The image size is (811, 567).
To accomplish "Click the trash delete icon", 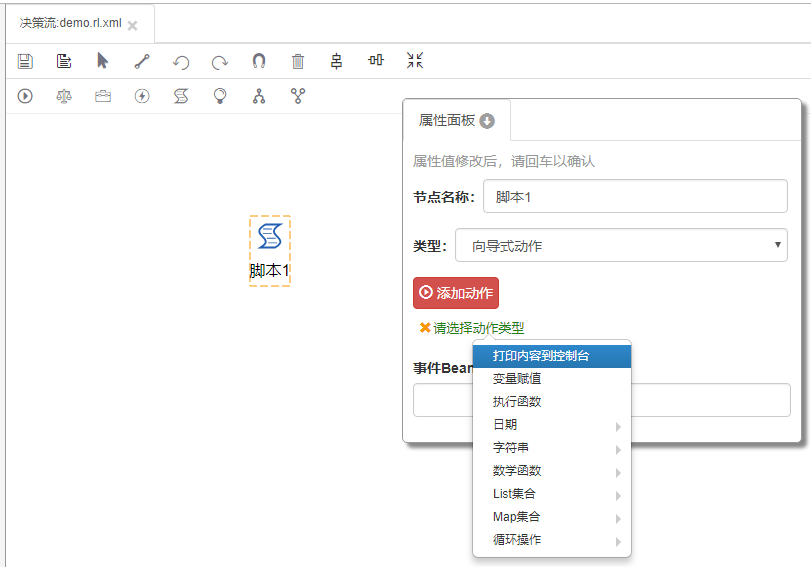I will point(298,62).
